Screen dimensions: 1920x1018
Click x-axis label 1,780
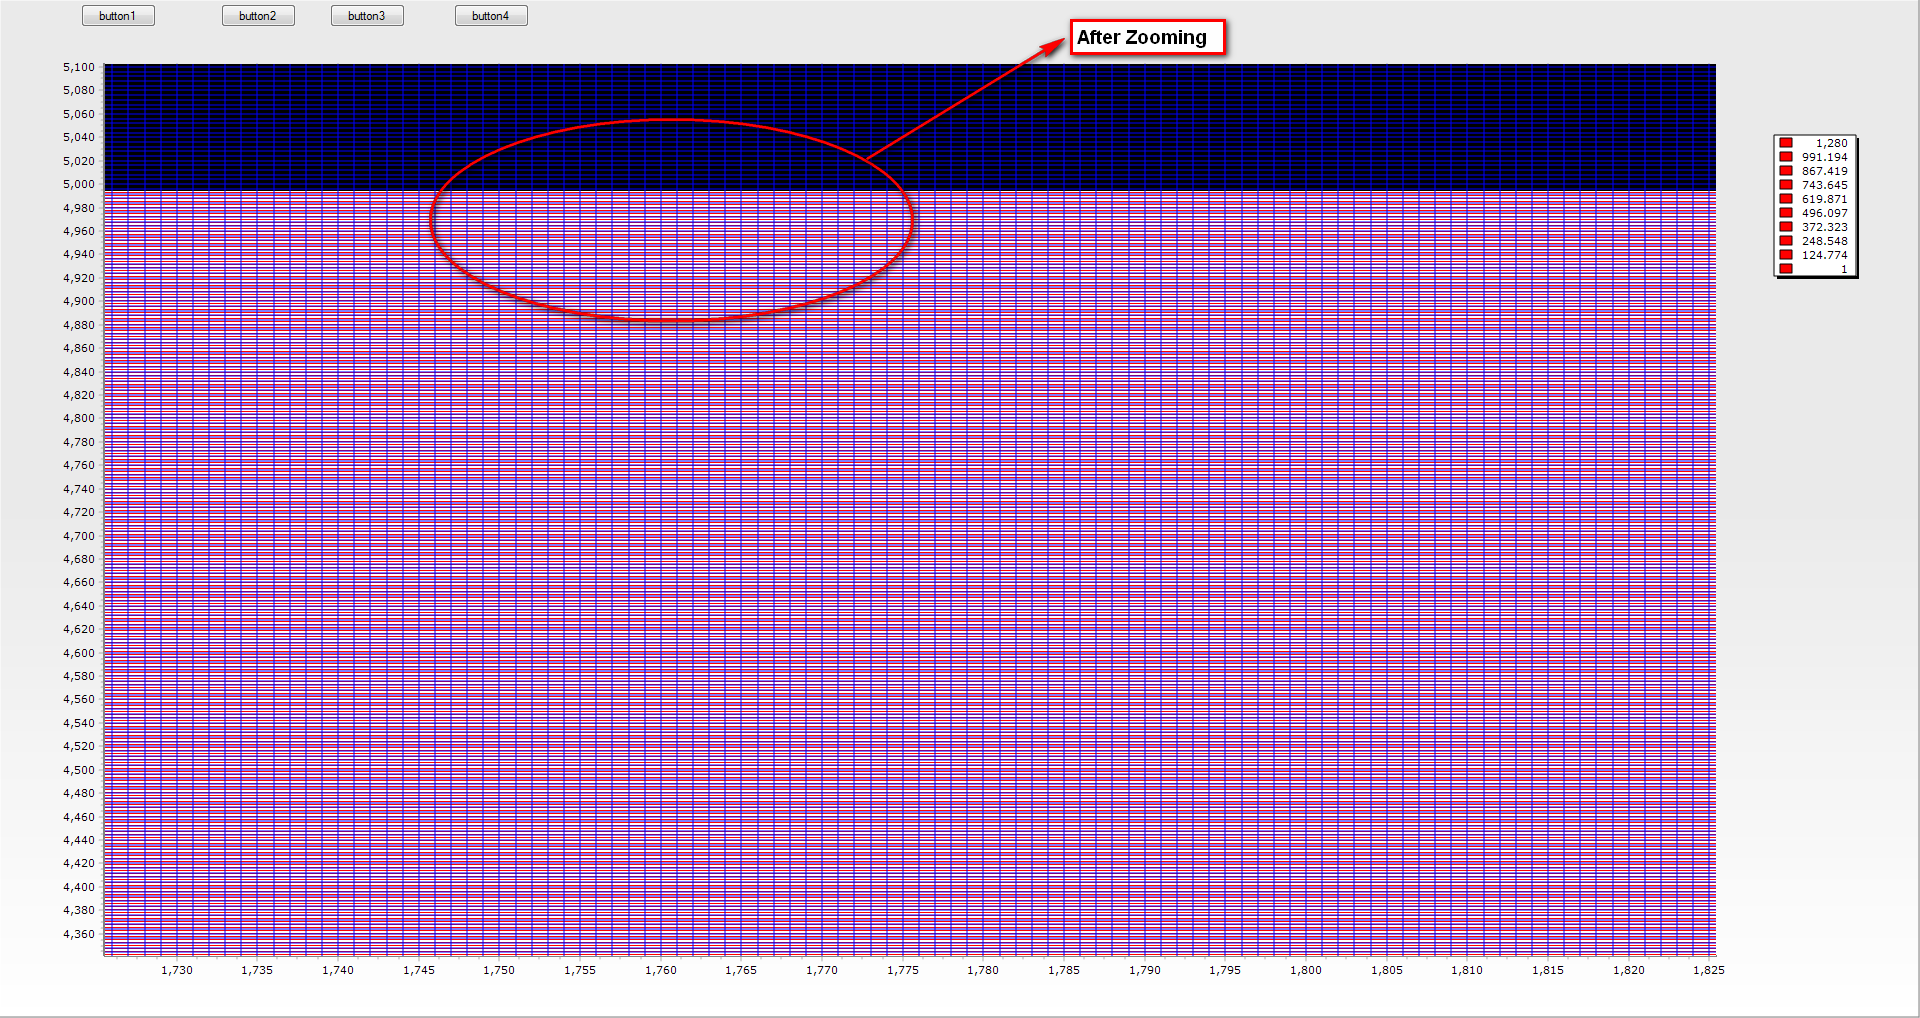point(983,970)
